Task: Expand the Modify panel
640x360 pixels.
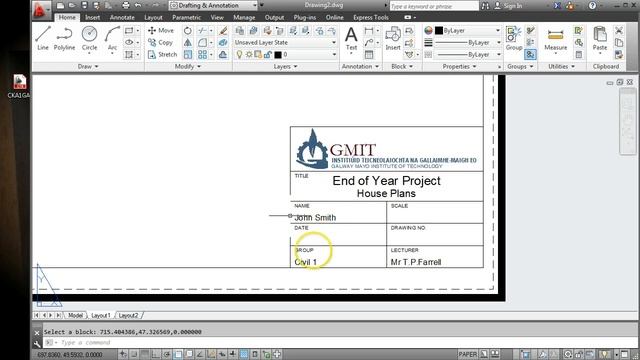Action: click(x=188, y=66)
